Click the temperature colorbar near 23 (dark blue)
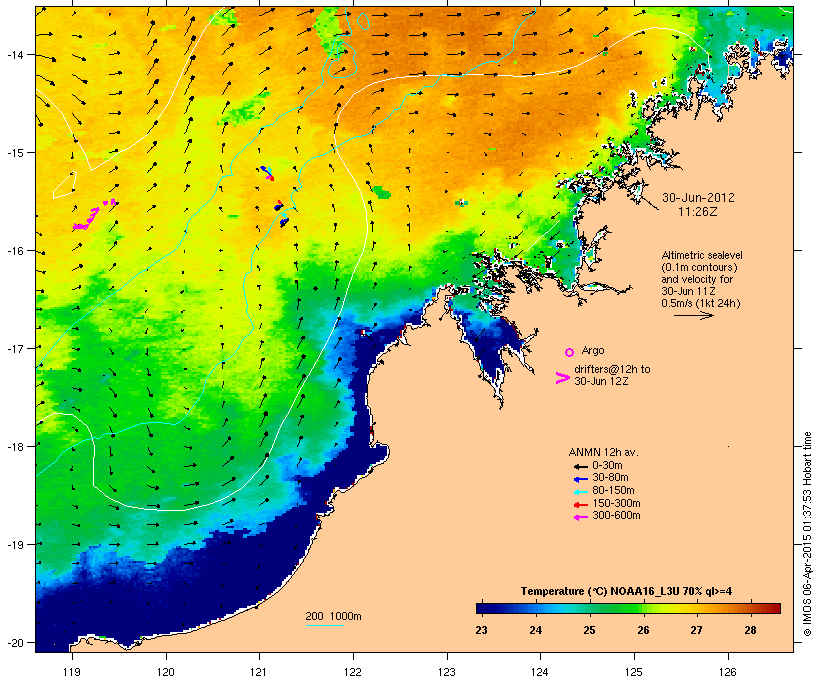The image size is (820, 680). coord(482,608)
